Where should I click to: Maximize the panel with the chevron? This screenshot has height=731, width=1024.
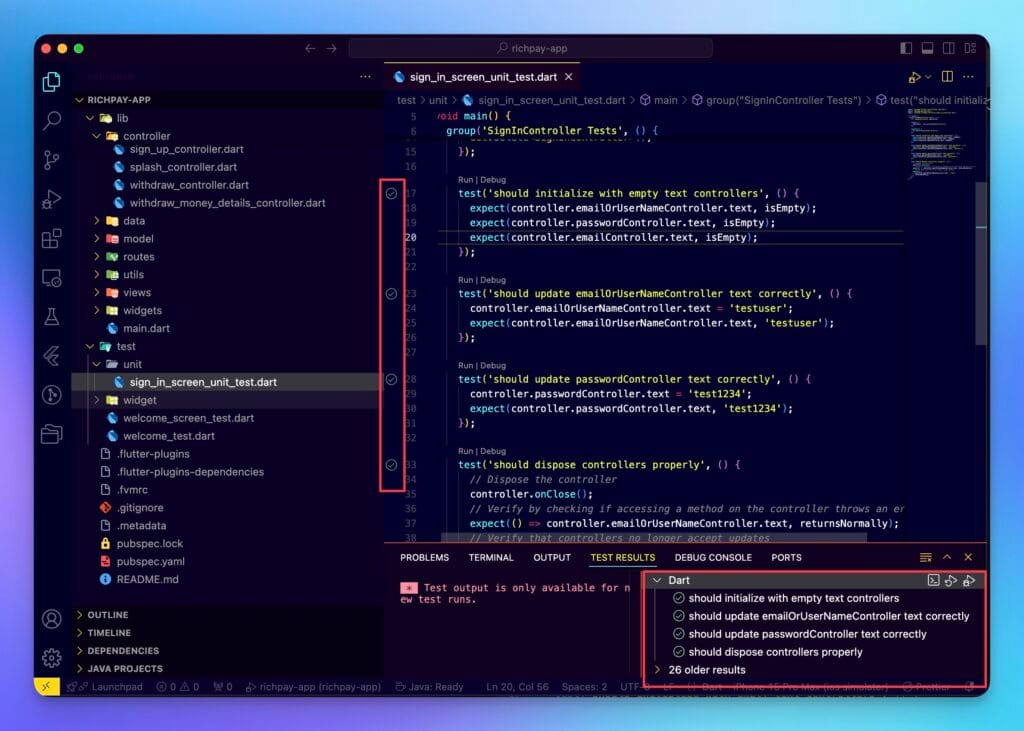[947, 557]
